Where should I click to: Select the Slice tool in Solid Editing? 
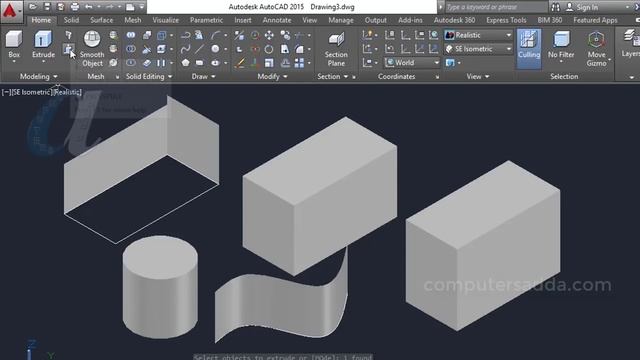[147, 49]
